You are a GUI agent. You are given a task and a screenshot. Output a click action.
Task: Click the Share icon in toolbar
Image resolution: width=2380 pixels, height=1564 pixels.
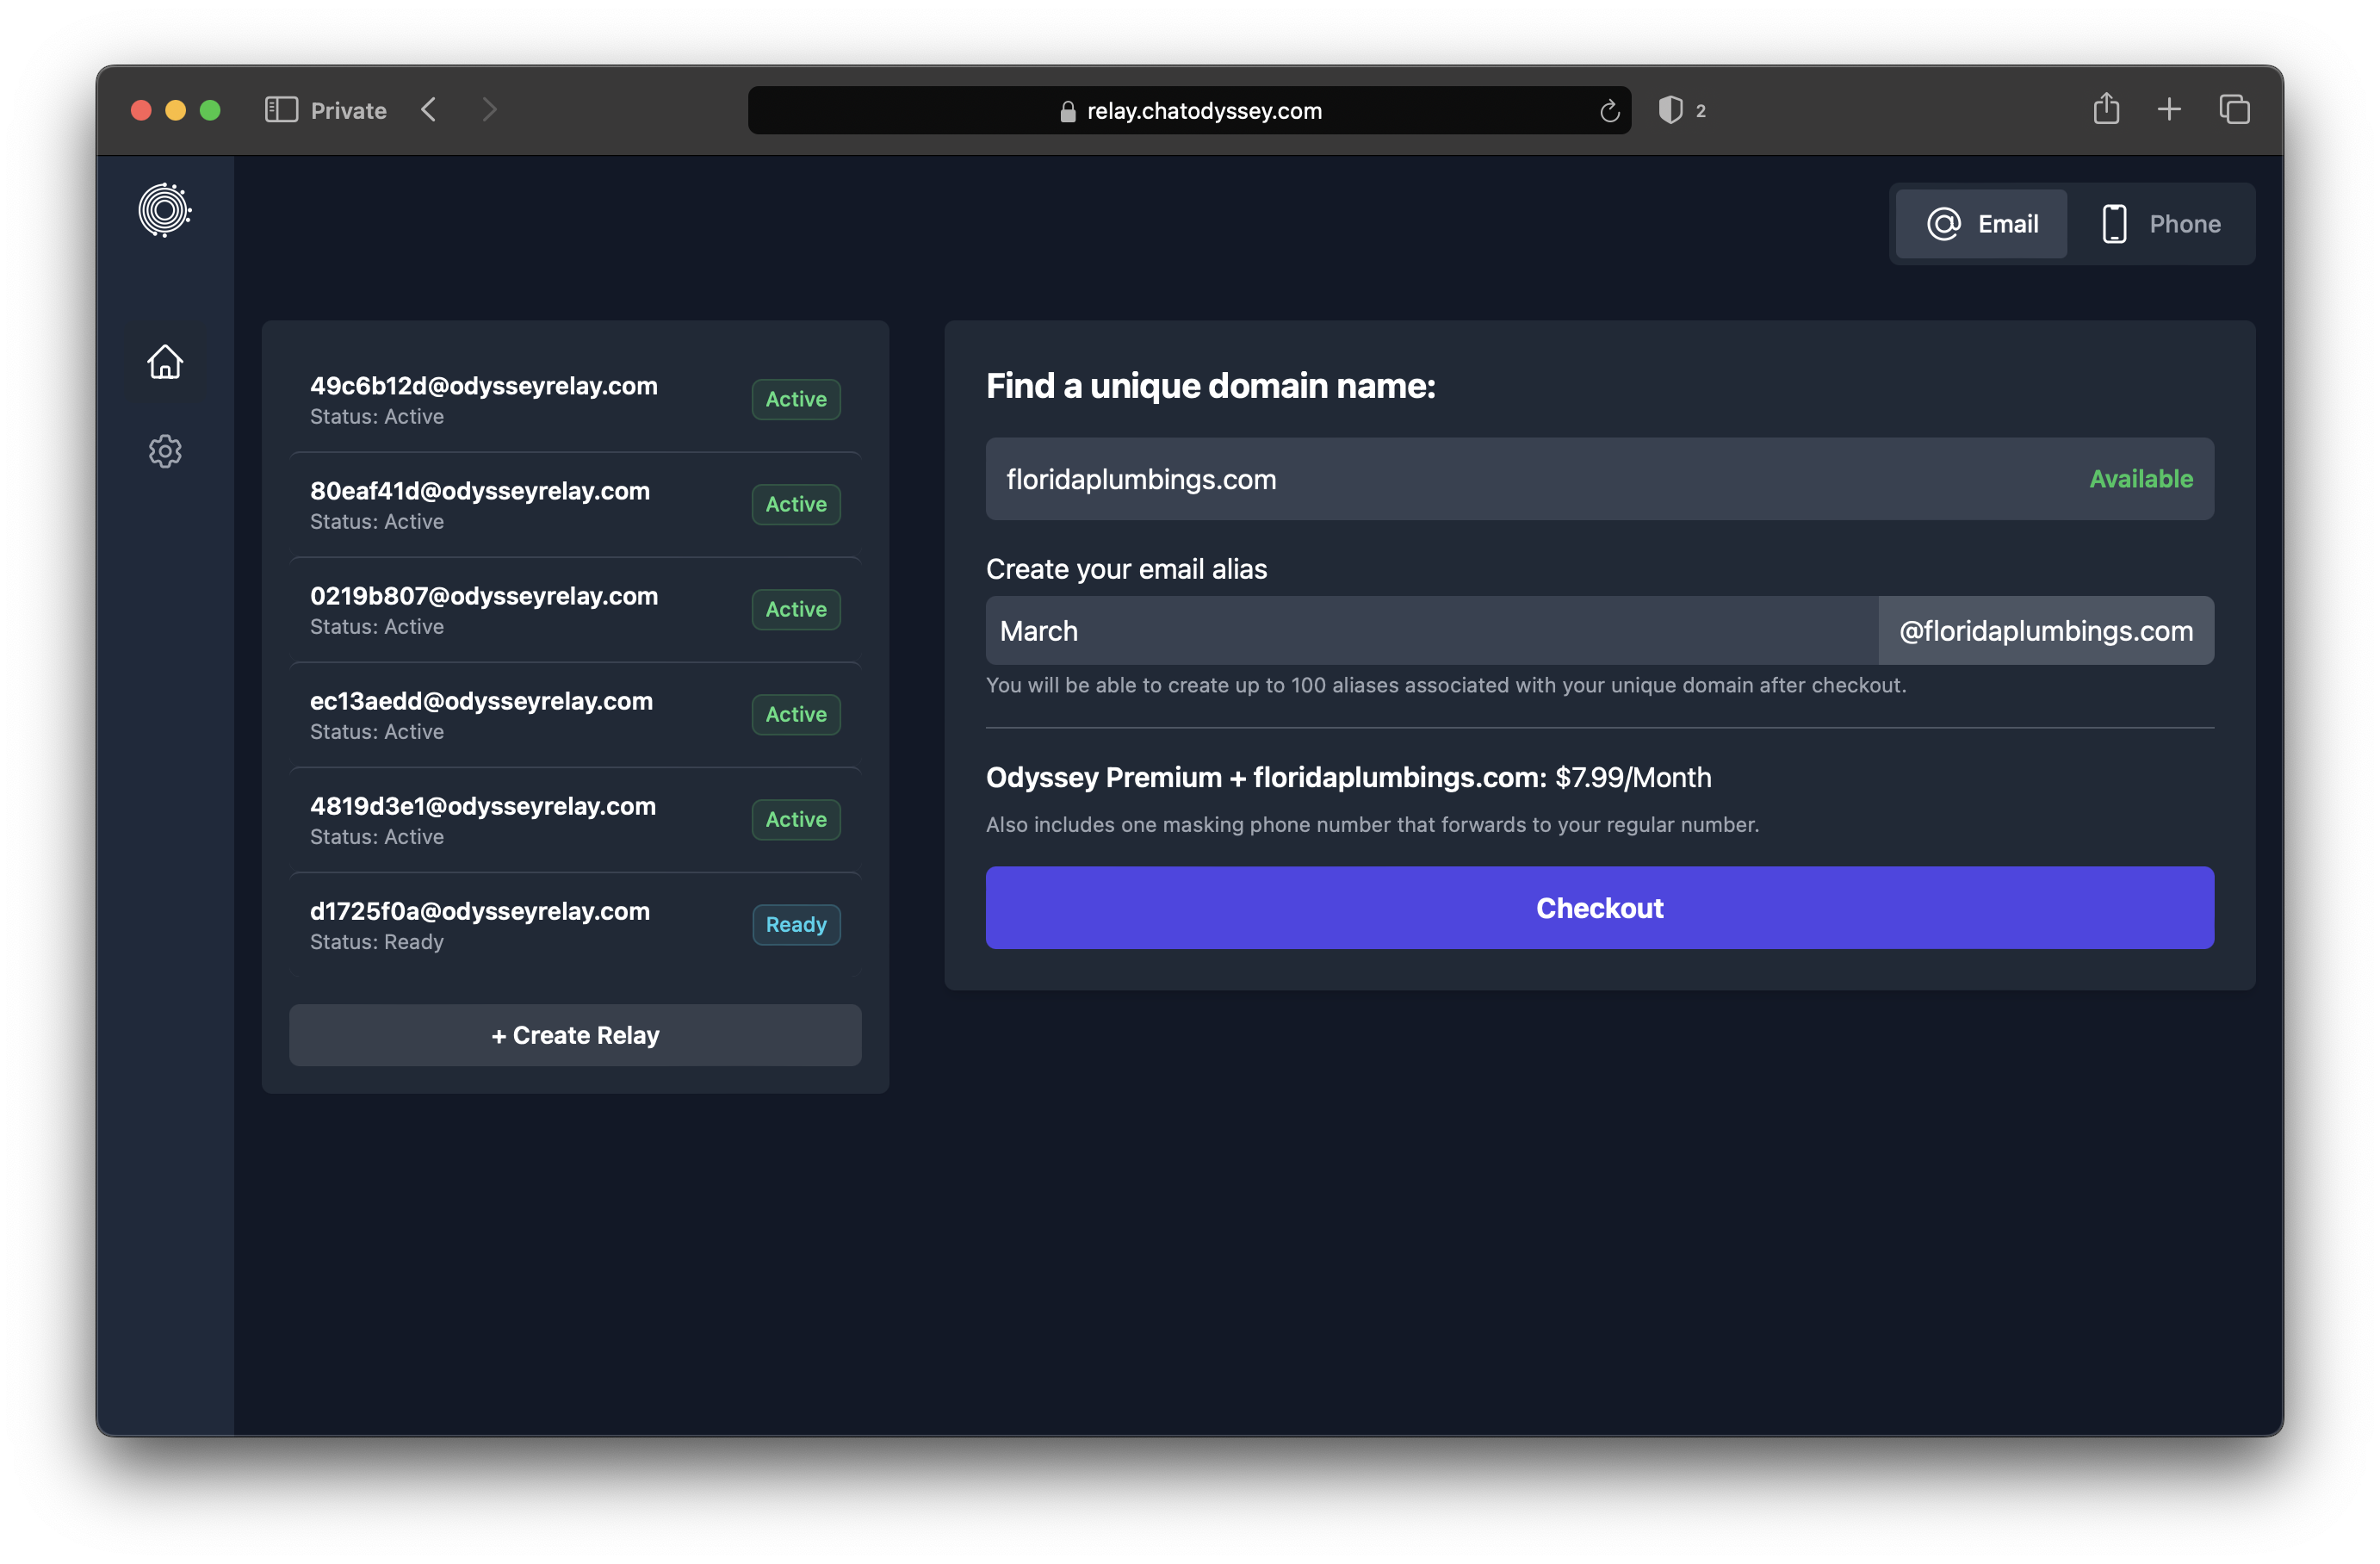[x=2106, y=109]
